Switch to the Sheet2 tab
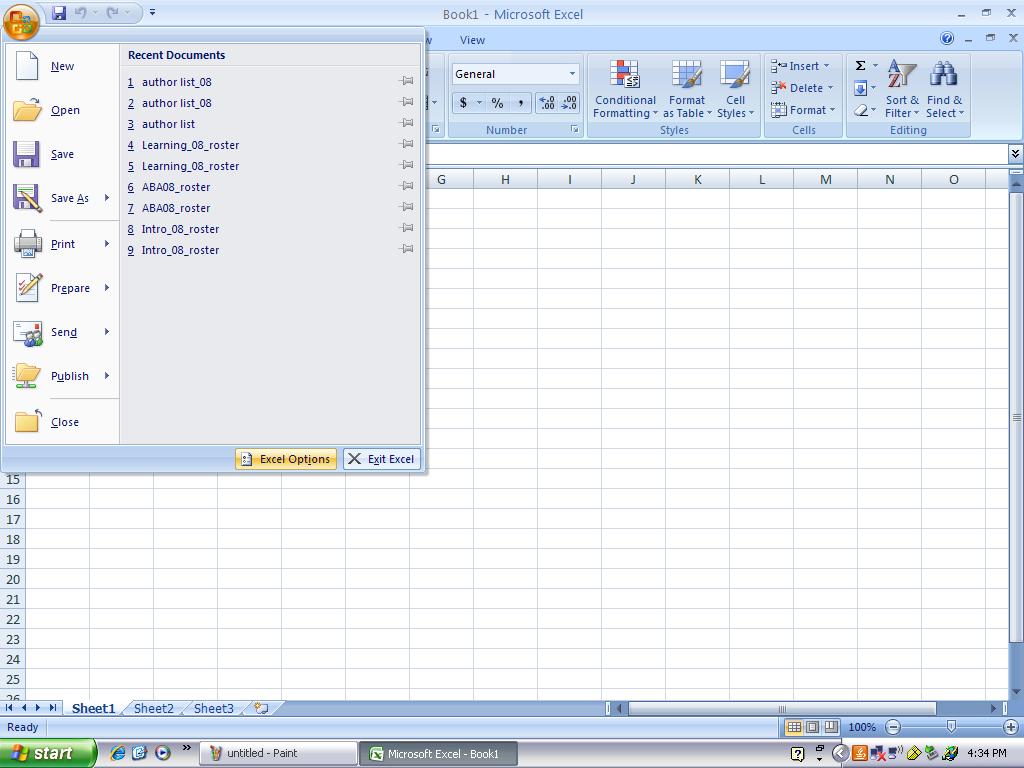 (x=153, y=708)
